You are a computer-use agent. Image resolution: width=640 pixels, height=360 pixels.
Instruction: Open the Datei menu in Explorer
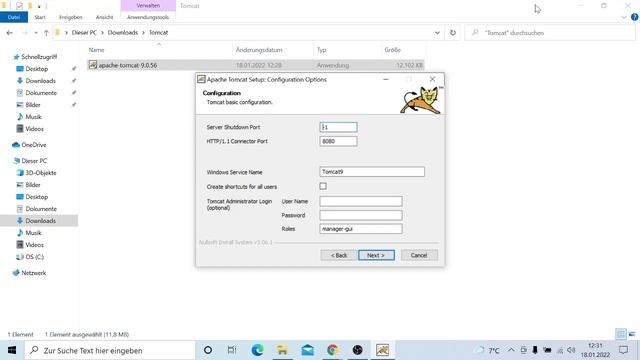14,17
